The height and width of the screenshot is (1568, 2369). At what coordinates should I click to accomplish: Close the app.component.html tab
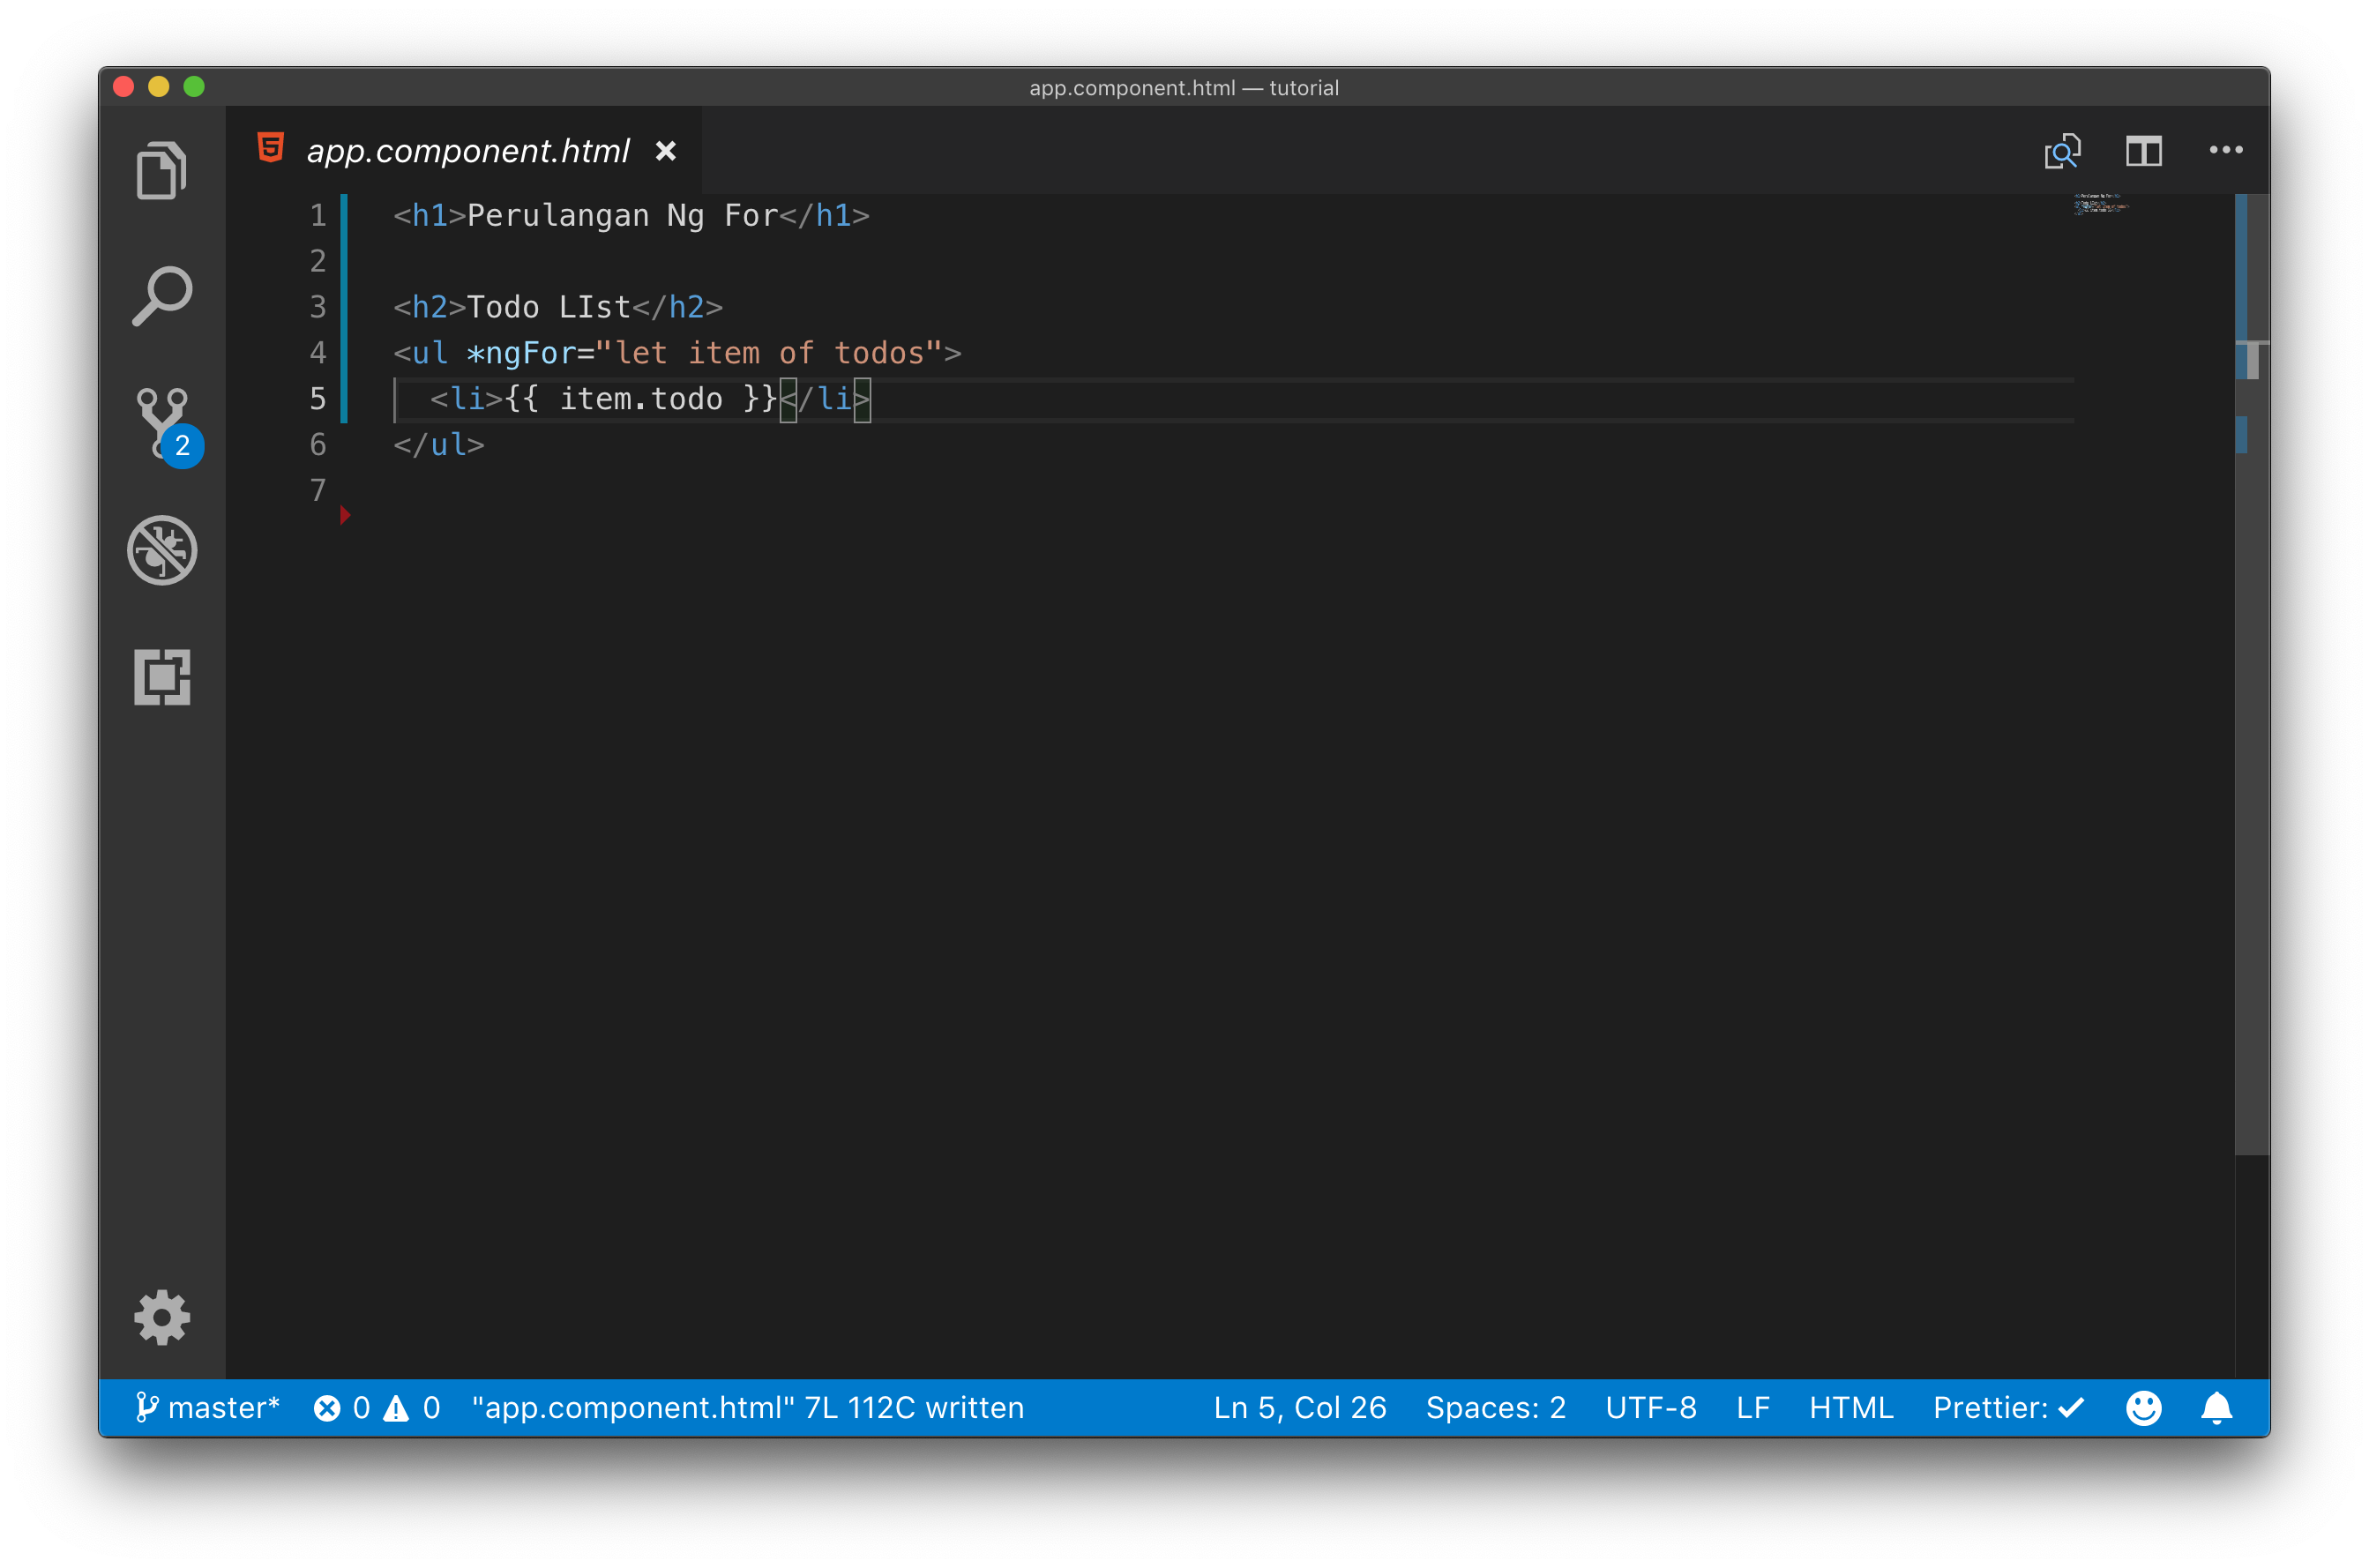click(x=665, y=151)
